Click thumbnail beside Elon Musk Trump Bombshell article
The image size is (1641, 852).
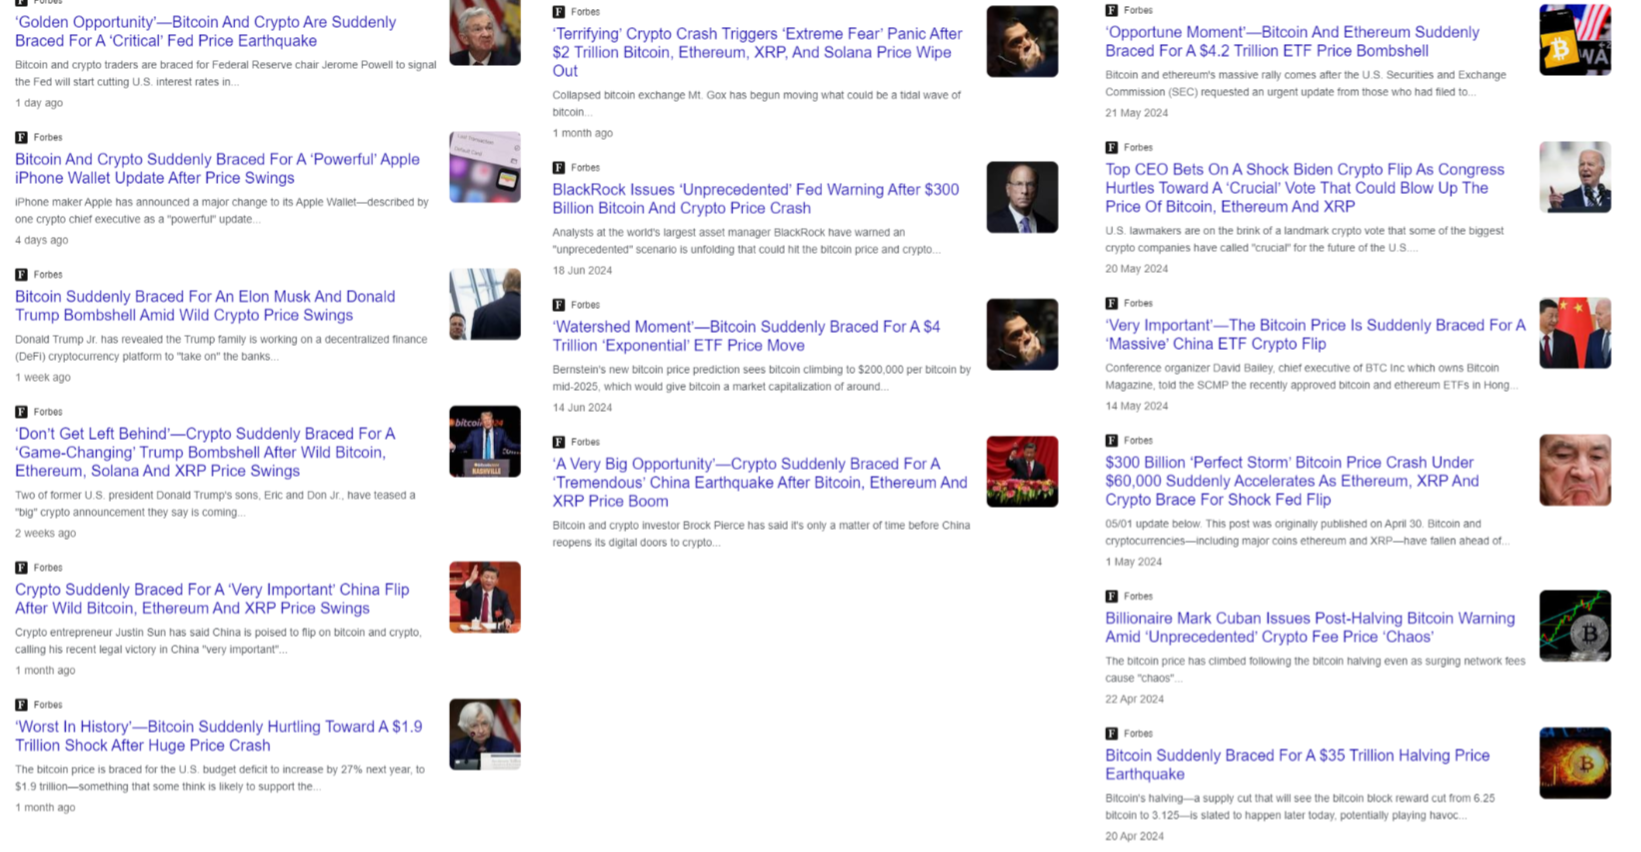(x=485, y=304)
